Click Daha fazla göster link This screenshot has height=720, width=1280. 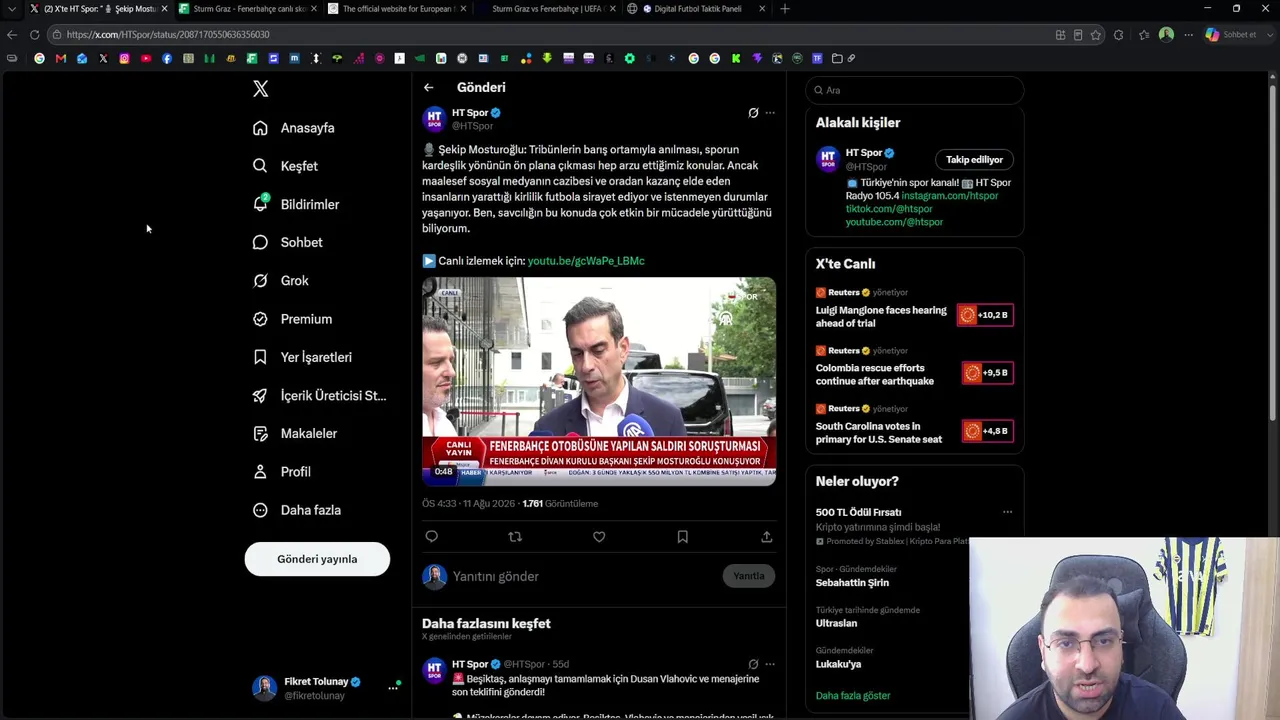[x=853, y=696]
